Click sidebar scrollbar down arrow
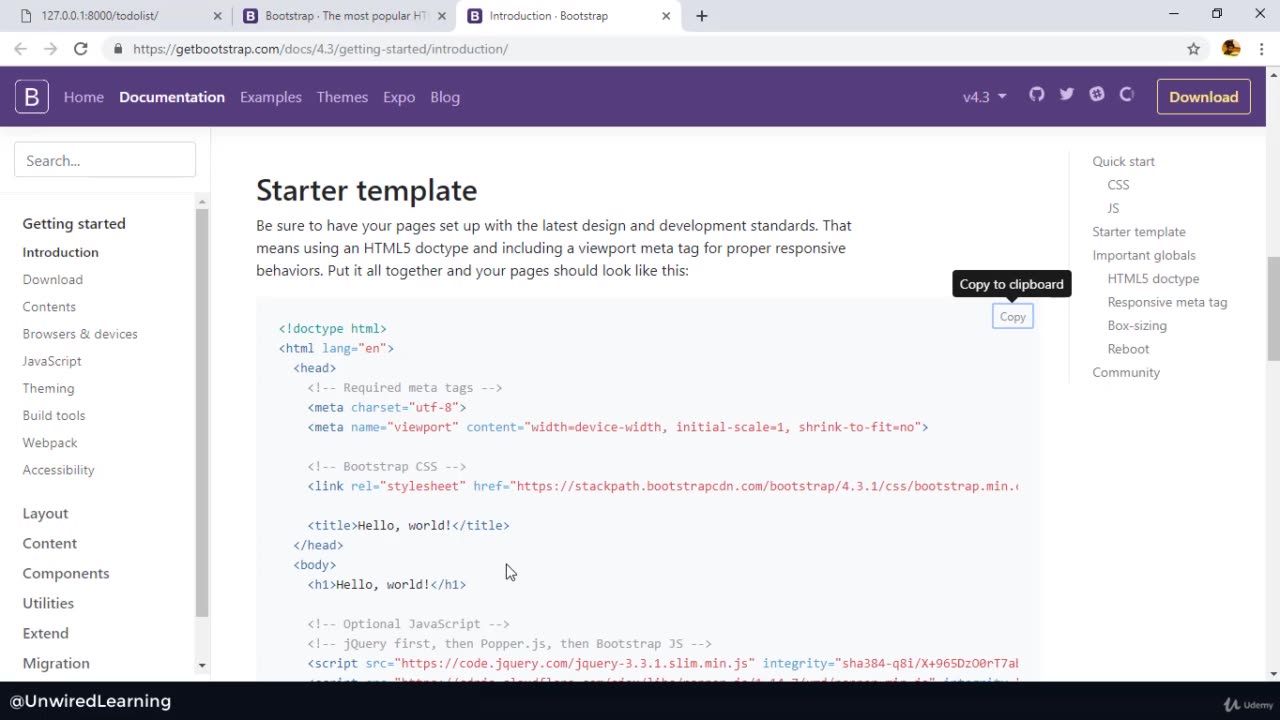1280x720 pixels. coord(202,665)
